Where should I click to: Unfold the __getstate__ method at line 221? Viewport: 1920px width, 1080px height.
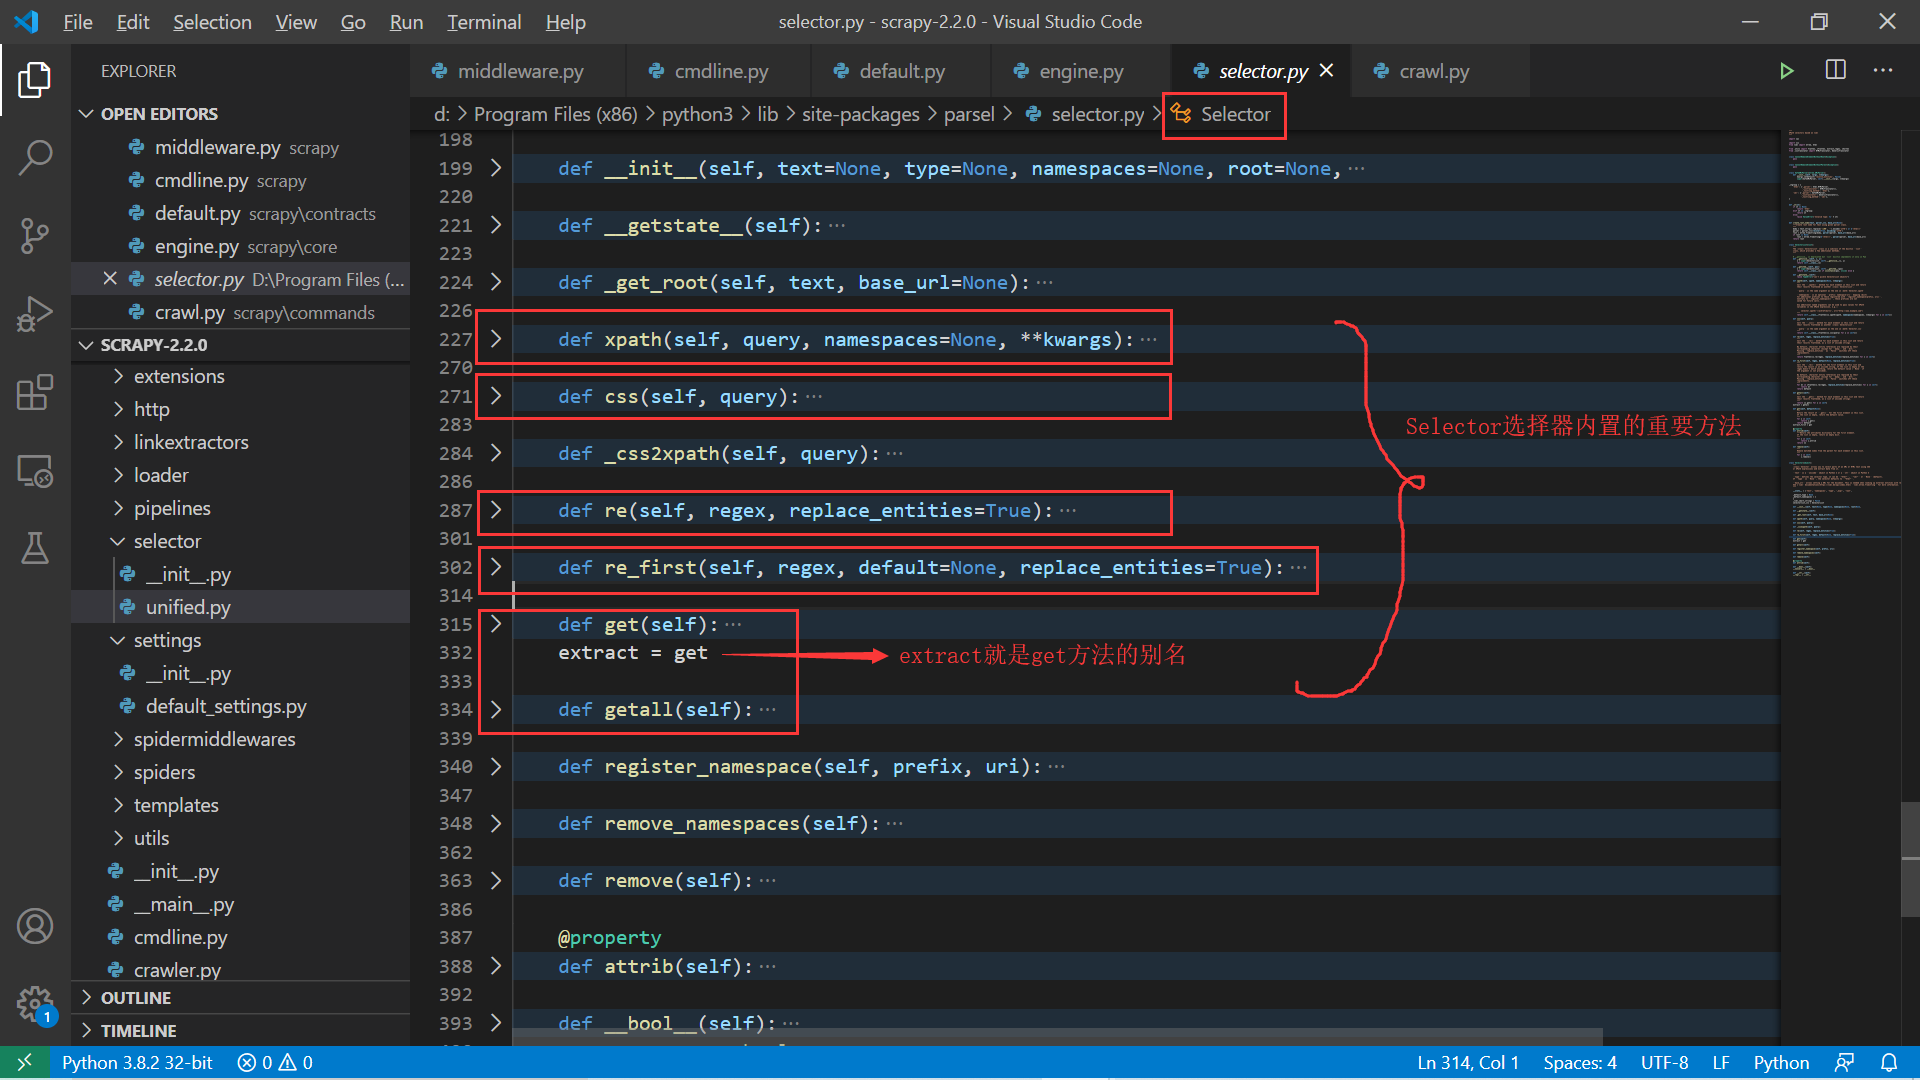tap(496, 225)
